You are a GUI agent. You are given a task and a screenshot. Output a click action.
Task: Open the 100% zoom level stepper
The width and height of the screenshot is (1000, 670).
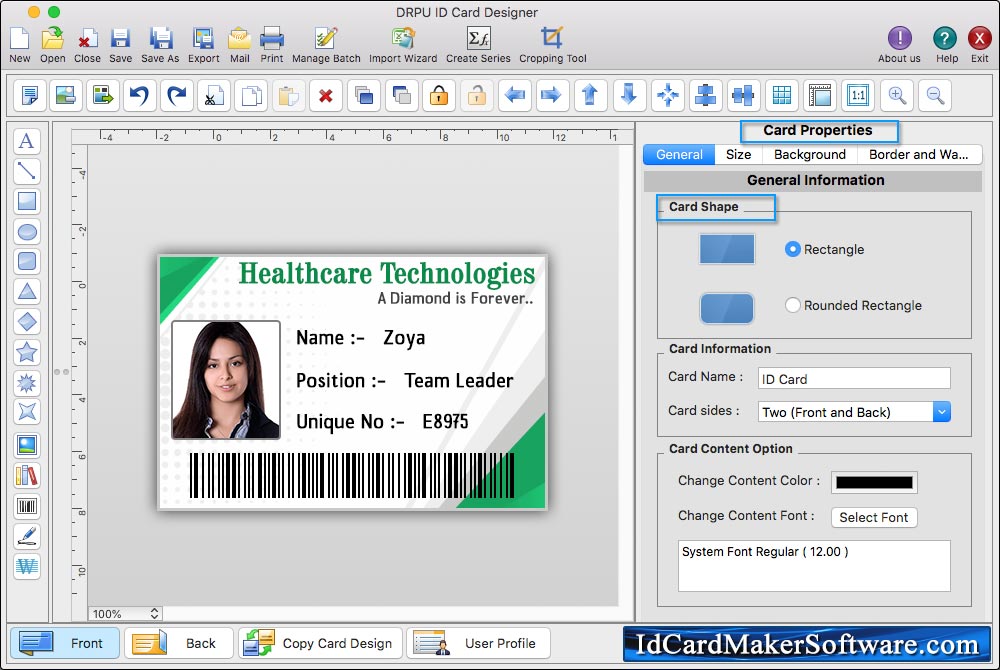155,614
